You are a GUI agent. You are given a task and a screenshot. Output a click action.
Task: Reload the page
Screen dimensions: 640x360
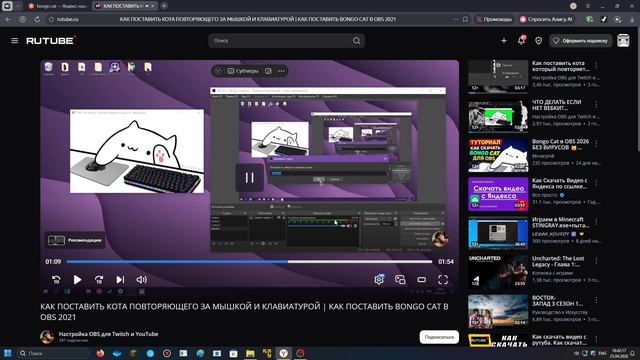37,19
